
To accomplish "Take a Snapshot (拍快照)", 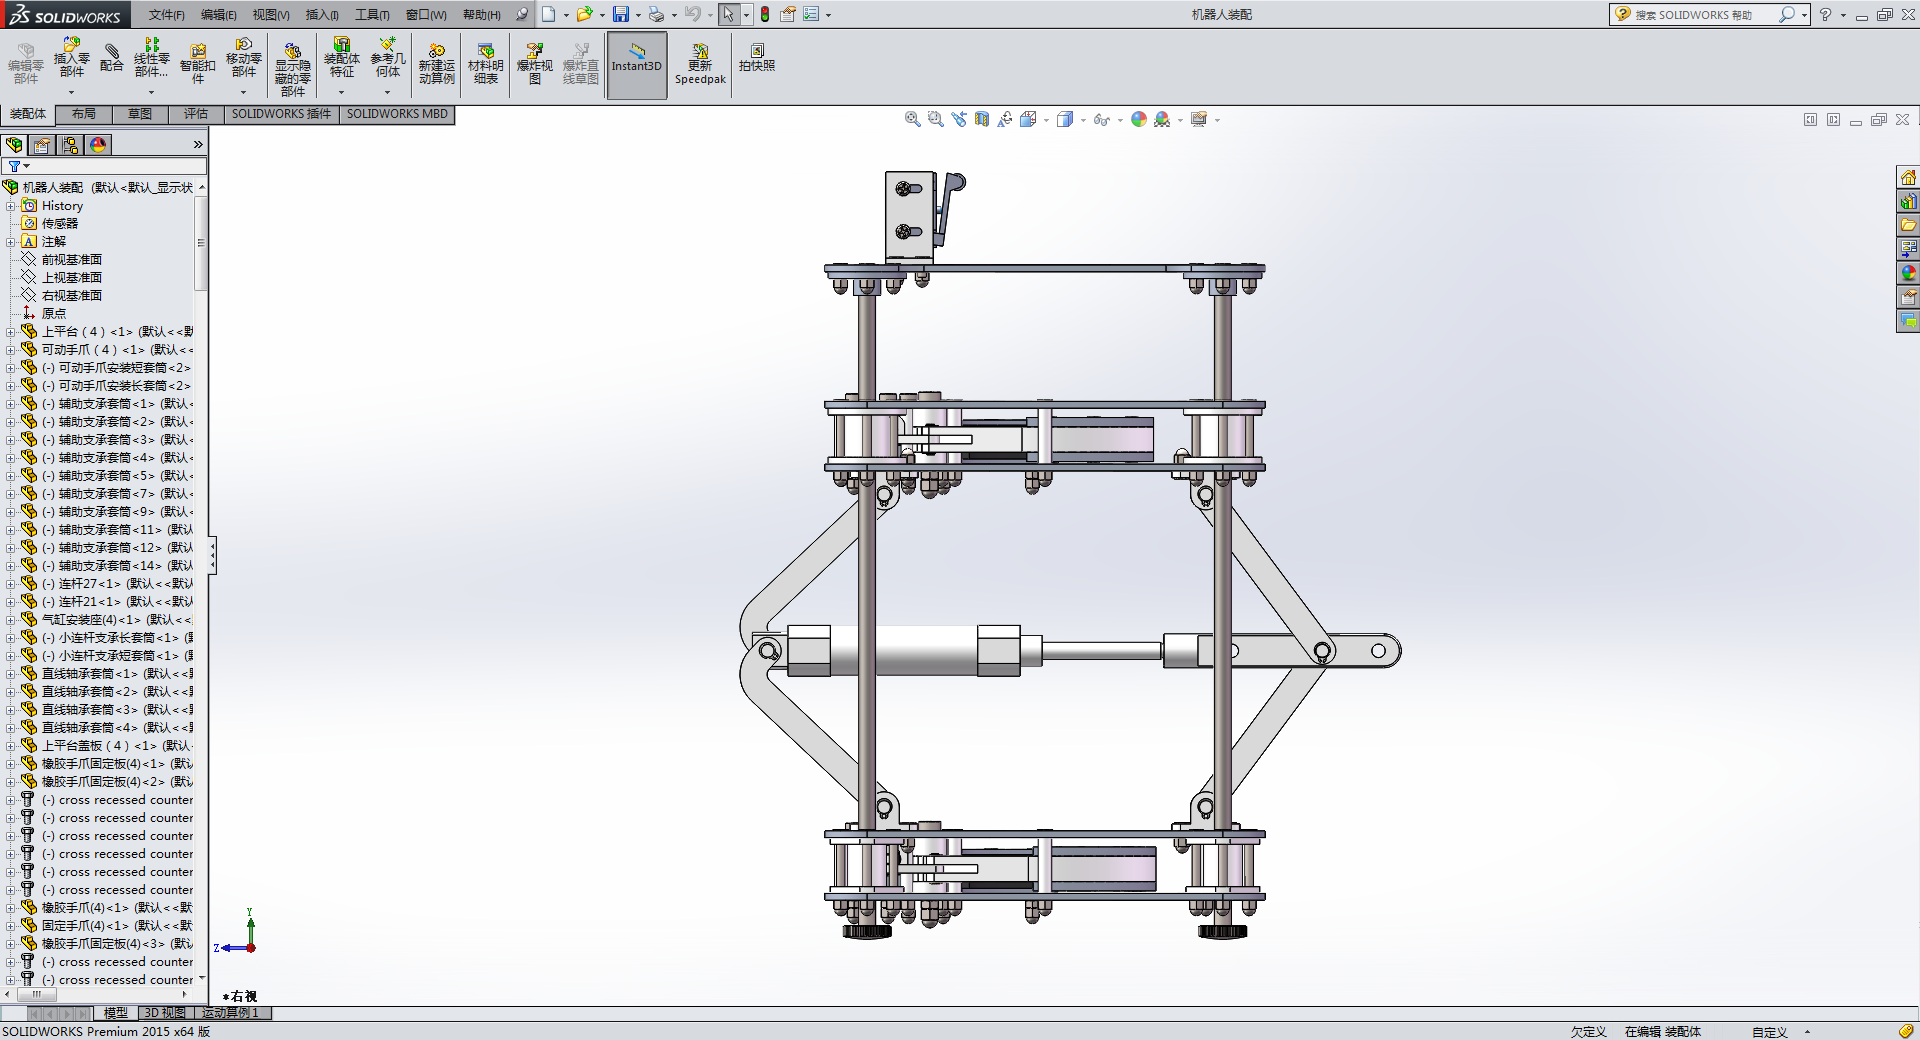I will point(757,58).
